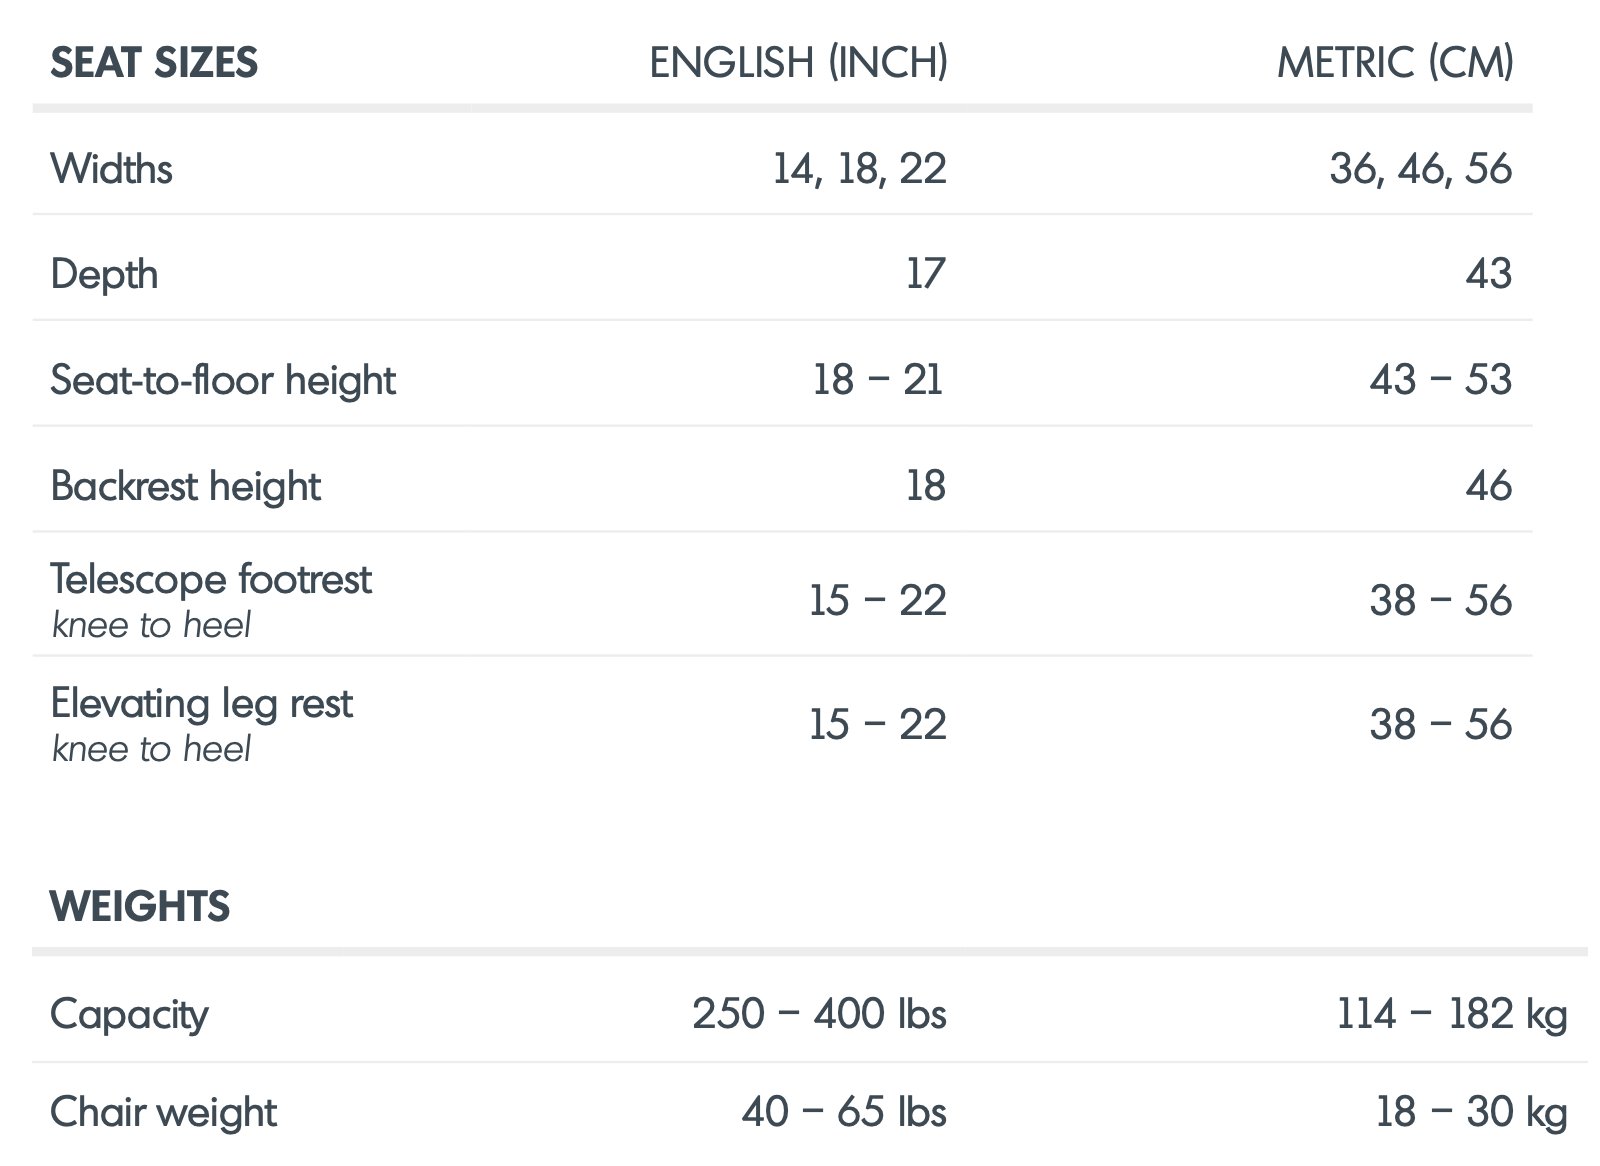Click the SEAT SIZES heading

click(x=154, y=63)
